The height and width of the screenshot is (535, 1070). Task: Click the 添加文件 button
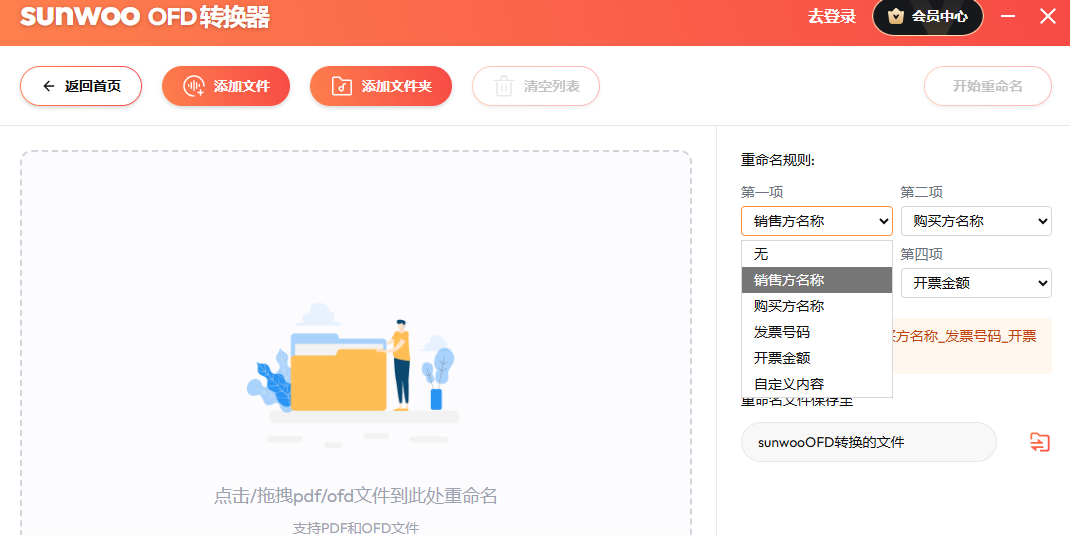226,86
